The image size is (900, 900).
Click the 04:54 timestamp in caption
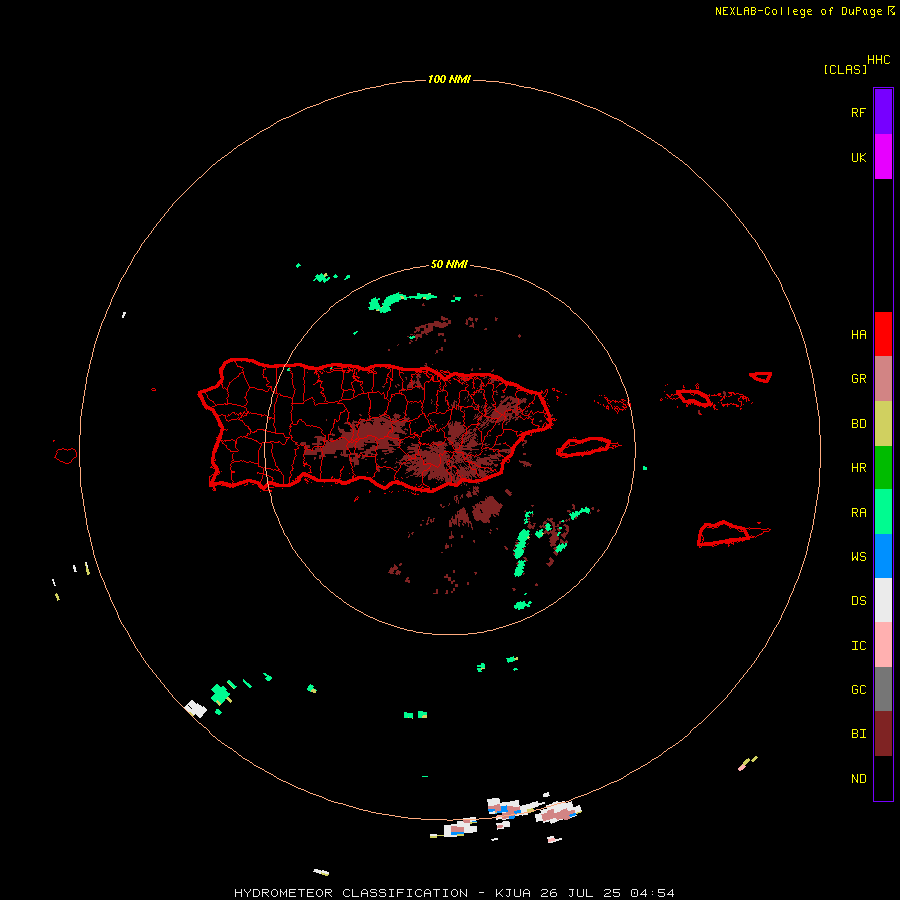pos(652,893)
